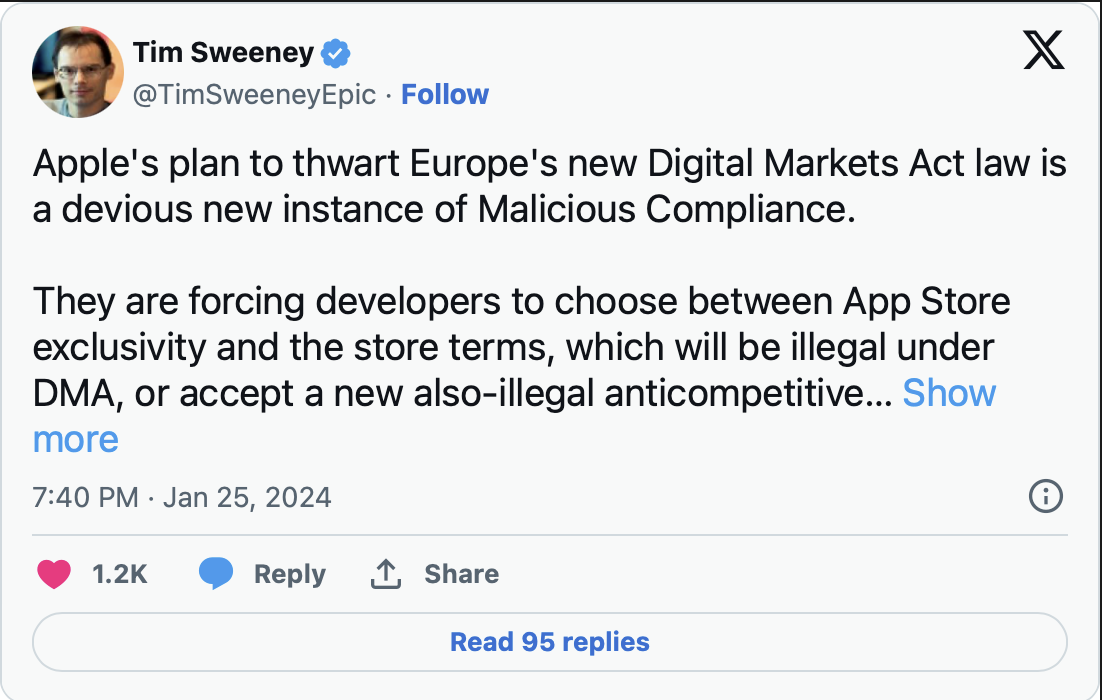1102x700 pixels.
Task: Click the paragraph starting with They are forcing
Action: (521, 370)
